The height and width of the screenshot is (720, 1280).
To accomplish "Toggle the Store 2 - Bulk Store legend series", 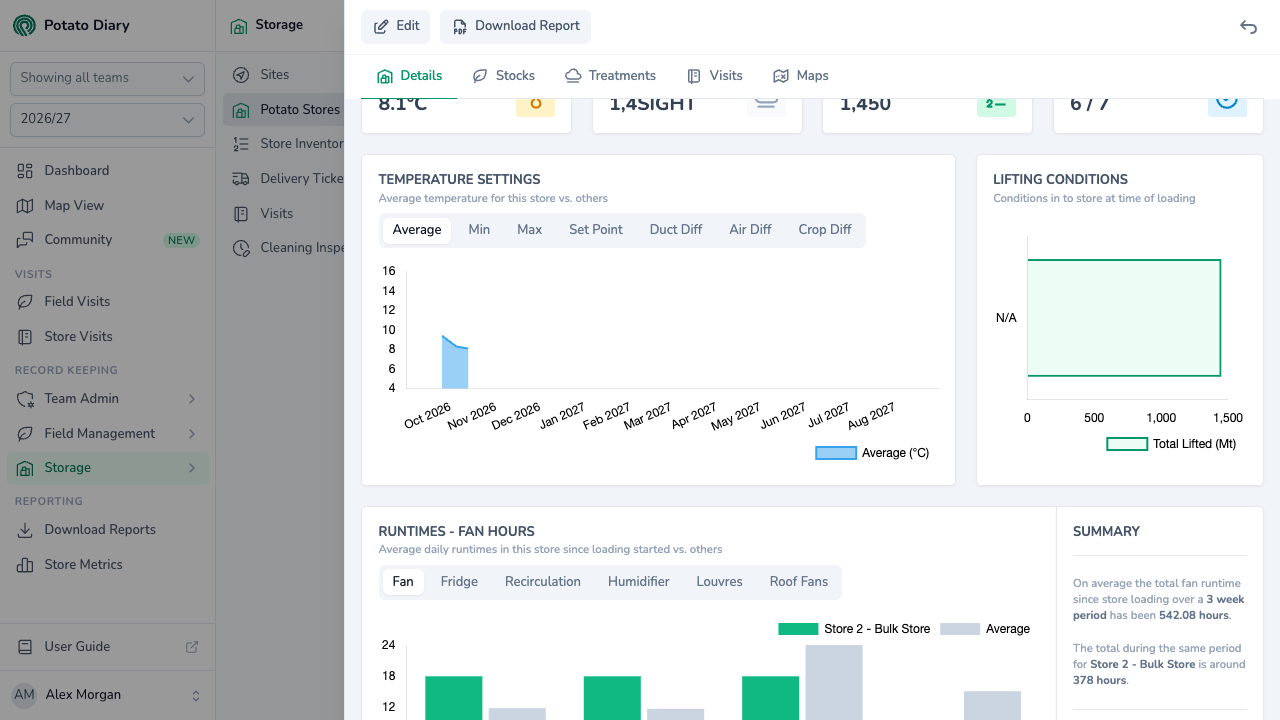I will (854, 629).
